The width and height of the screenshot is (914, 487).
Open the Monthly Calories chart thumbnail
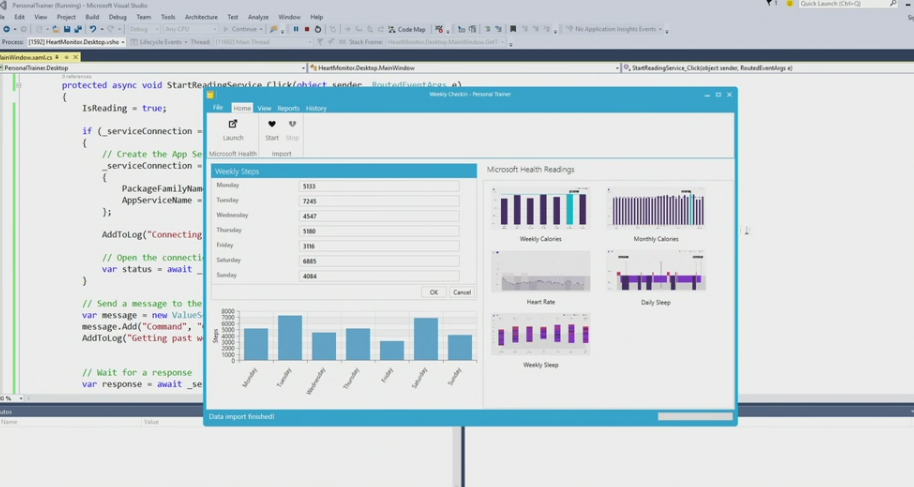pyautogui.click(x=656, y=208)
